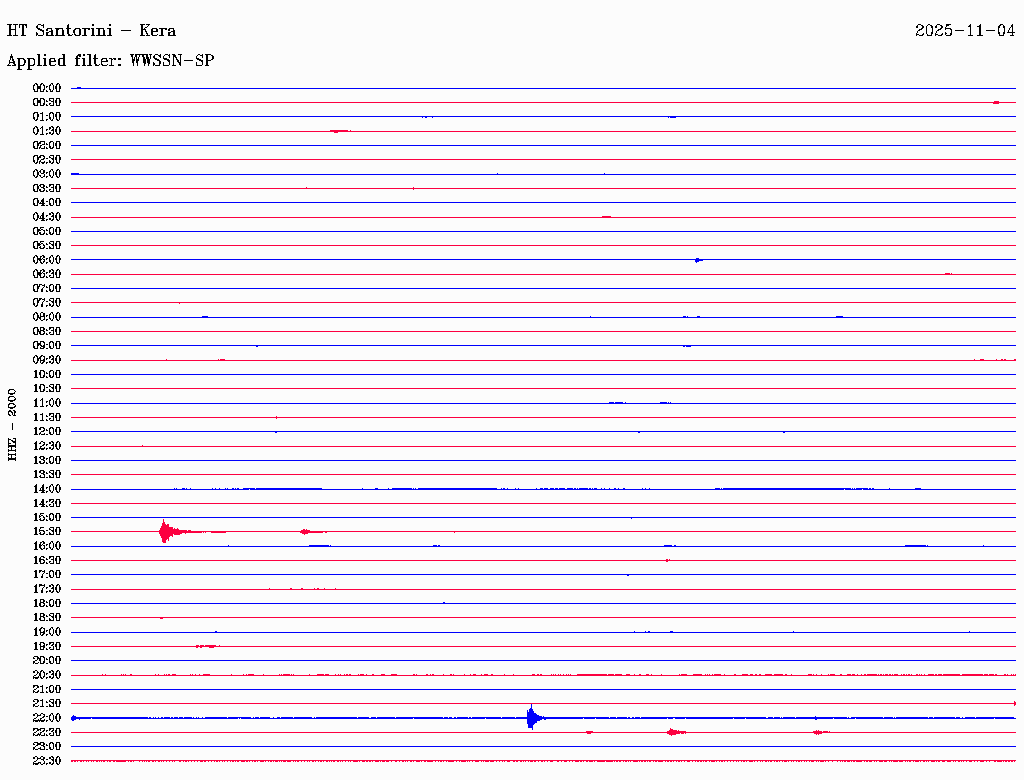Click the 09:30 time label
Image resolution: width=1024 pixels, height=780 pixels.
coord(47,360)
